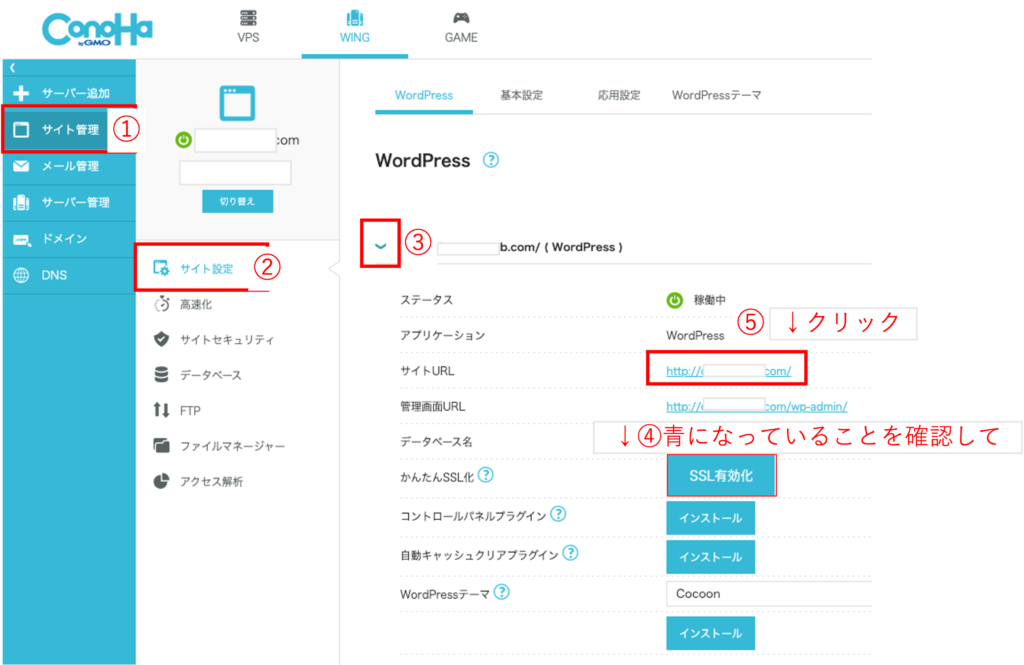Click the help icon beside かんたんSSL化
The height and width of the screenshot is (665, 1024).
click(486, 476)
